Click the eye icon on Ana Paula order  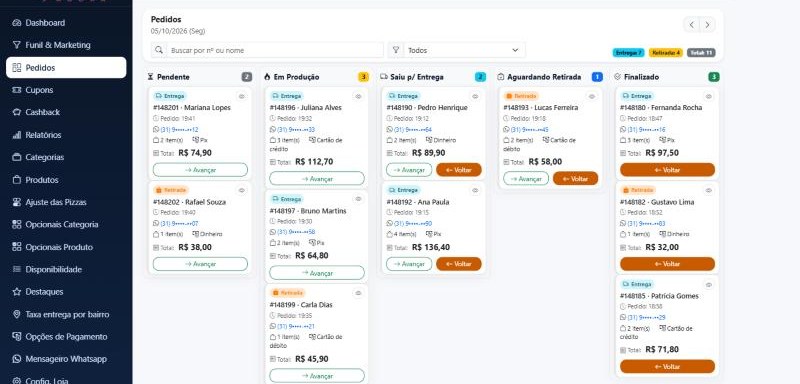pos(475,190)
